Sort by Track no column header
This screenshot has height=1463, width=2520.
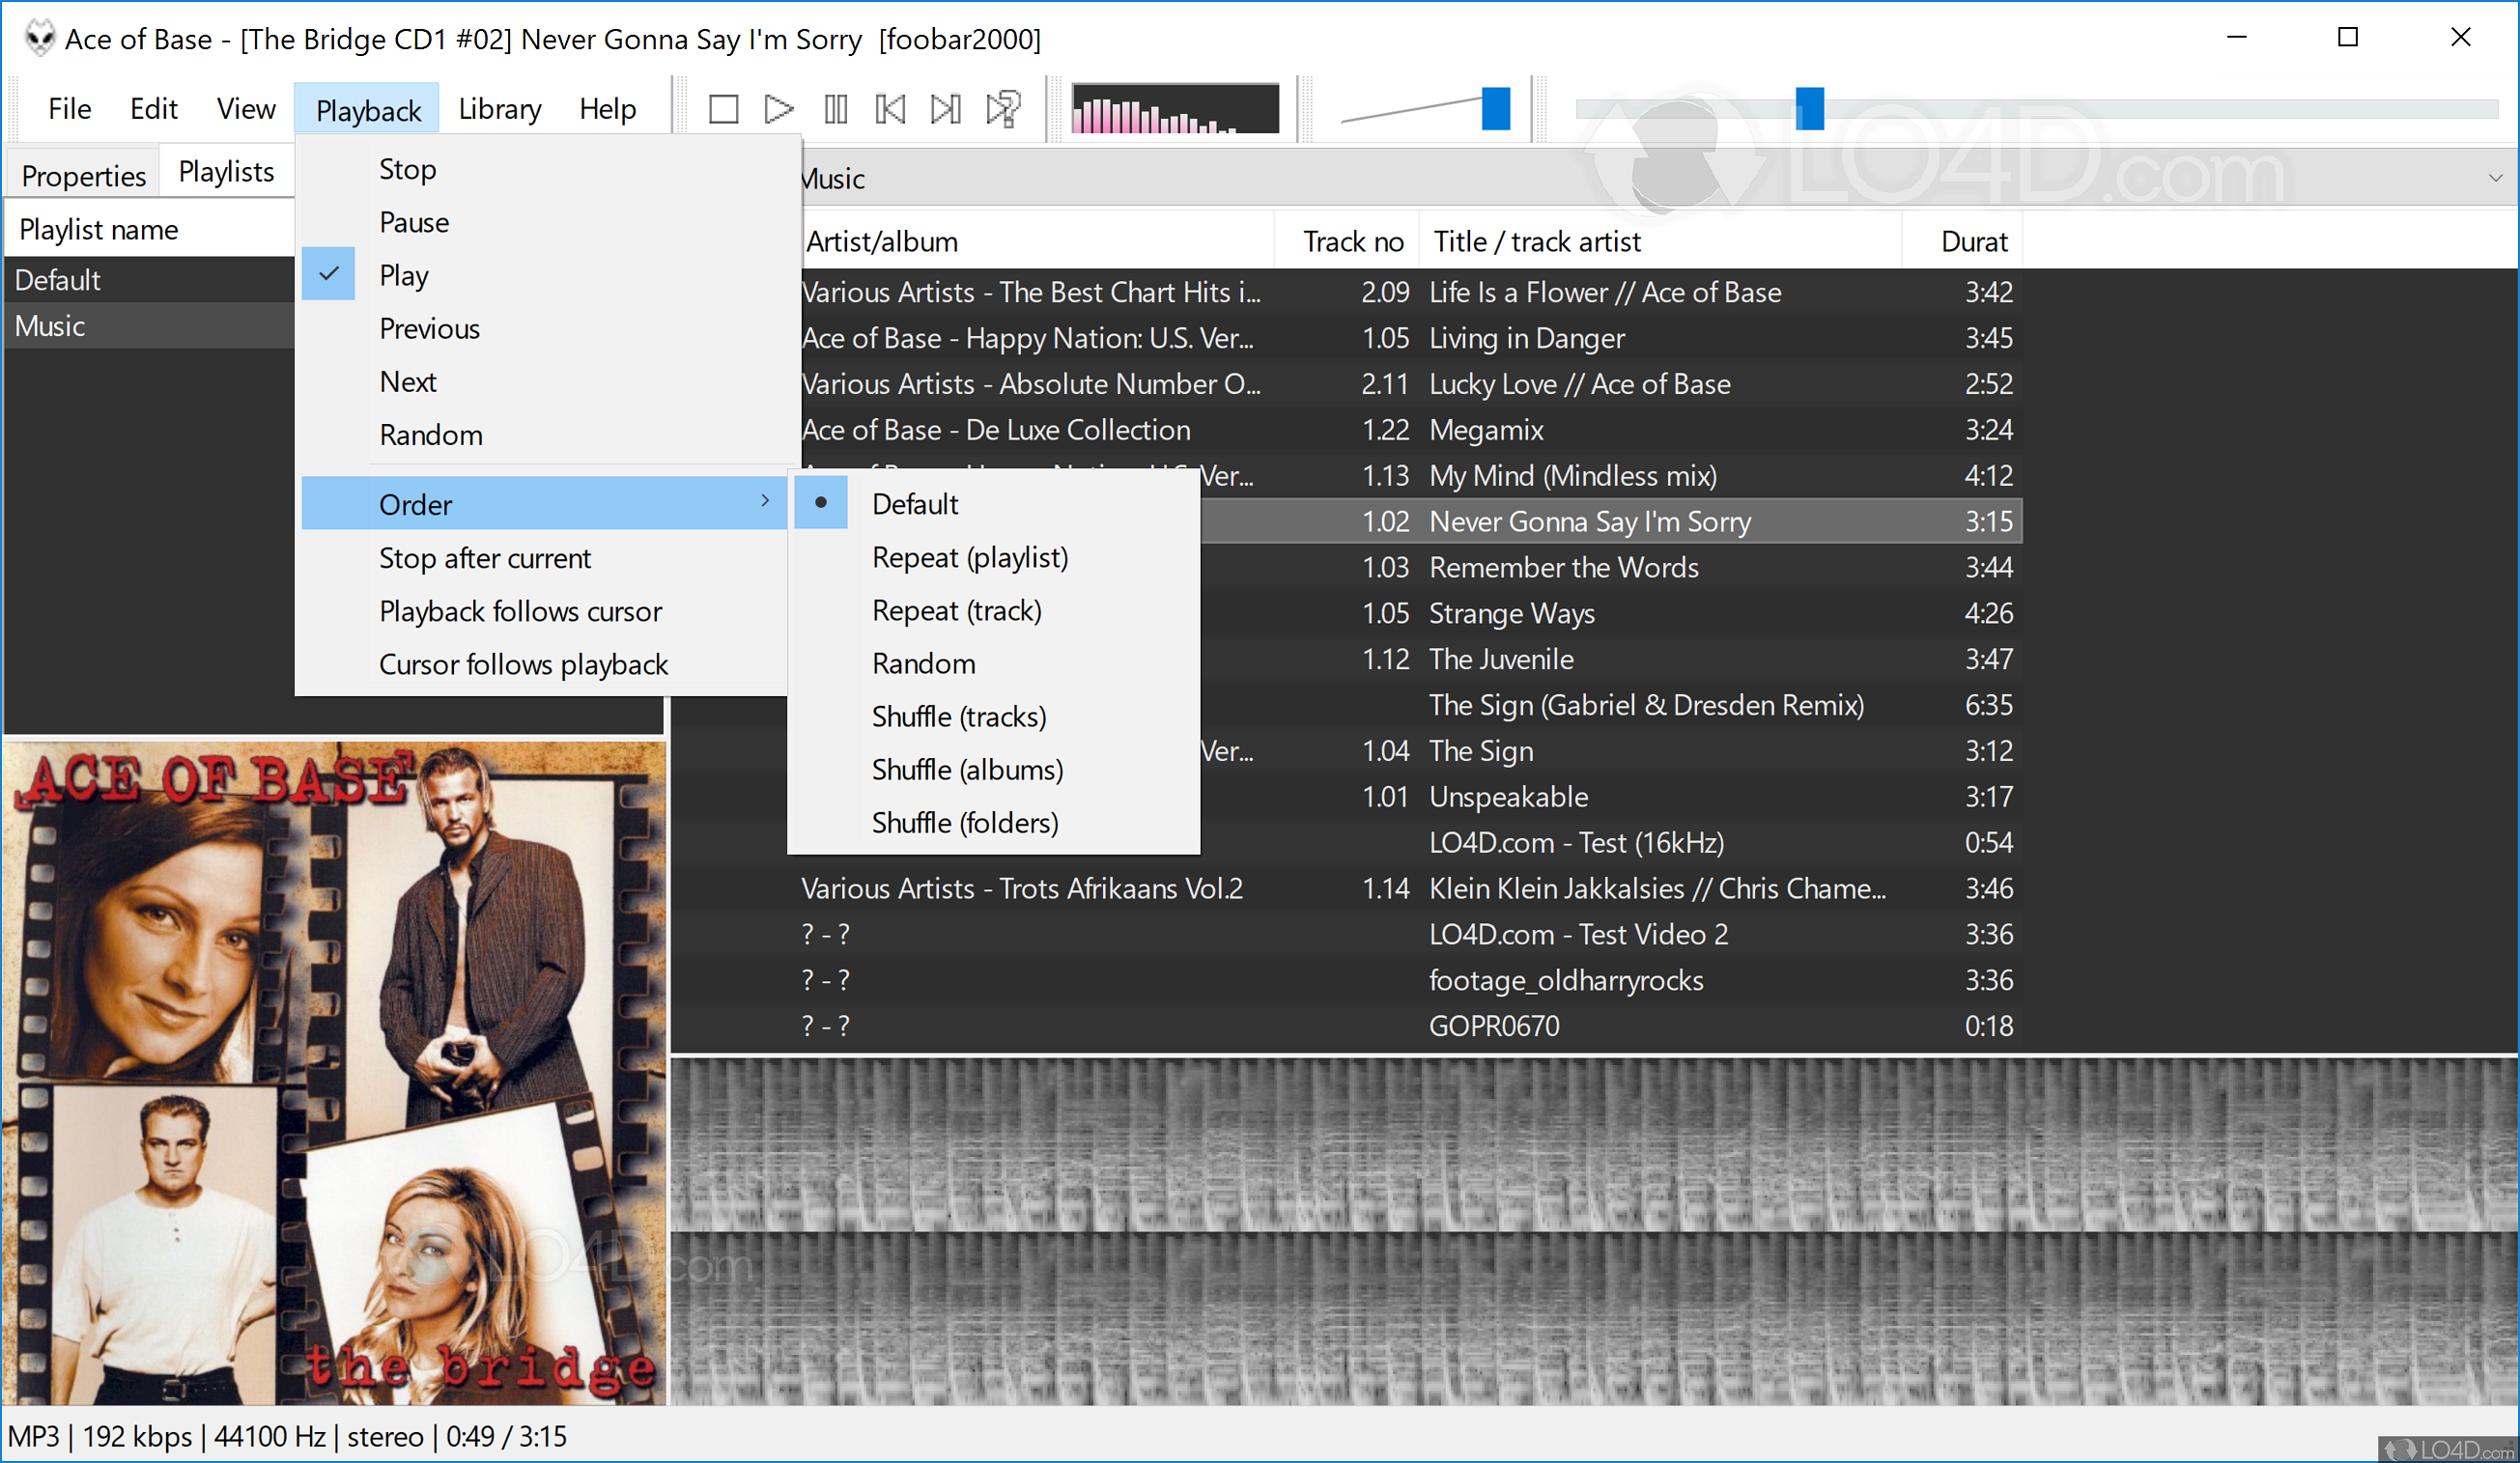tap(1346, 241)
